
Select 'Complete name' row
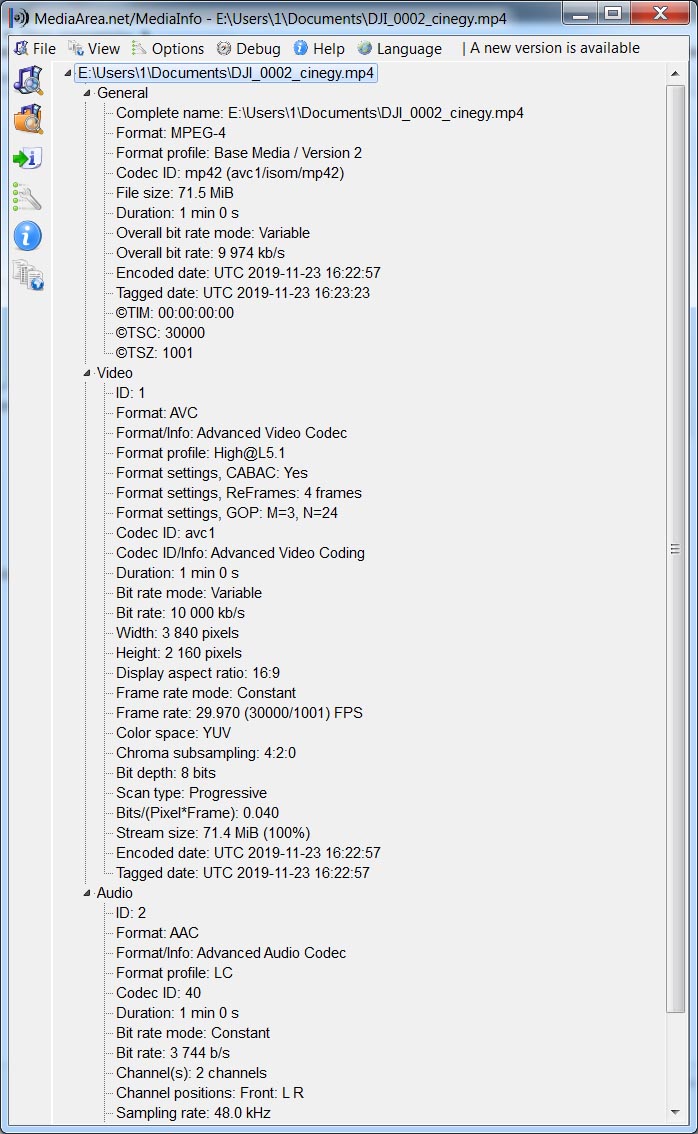[x=320, y=113]
